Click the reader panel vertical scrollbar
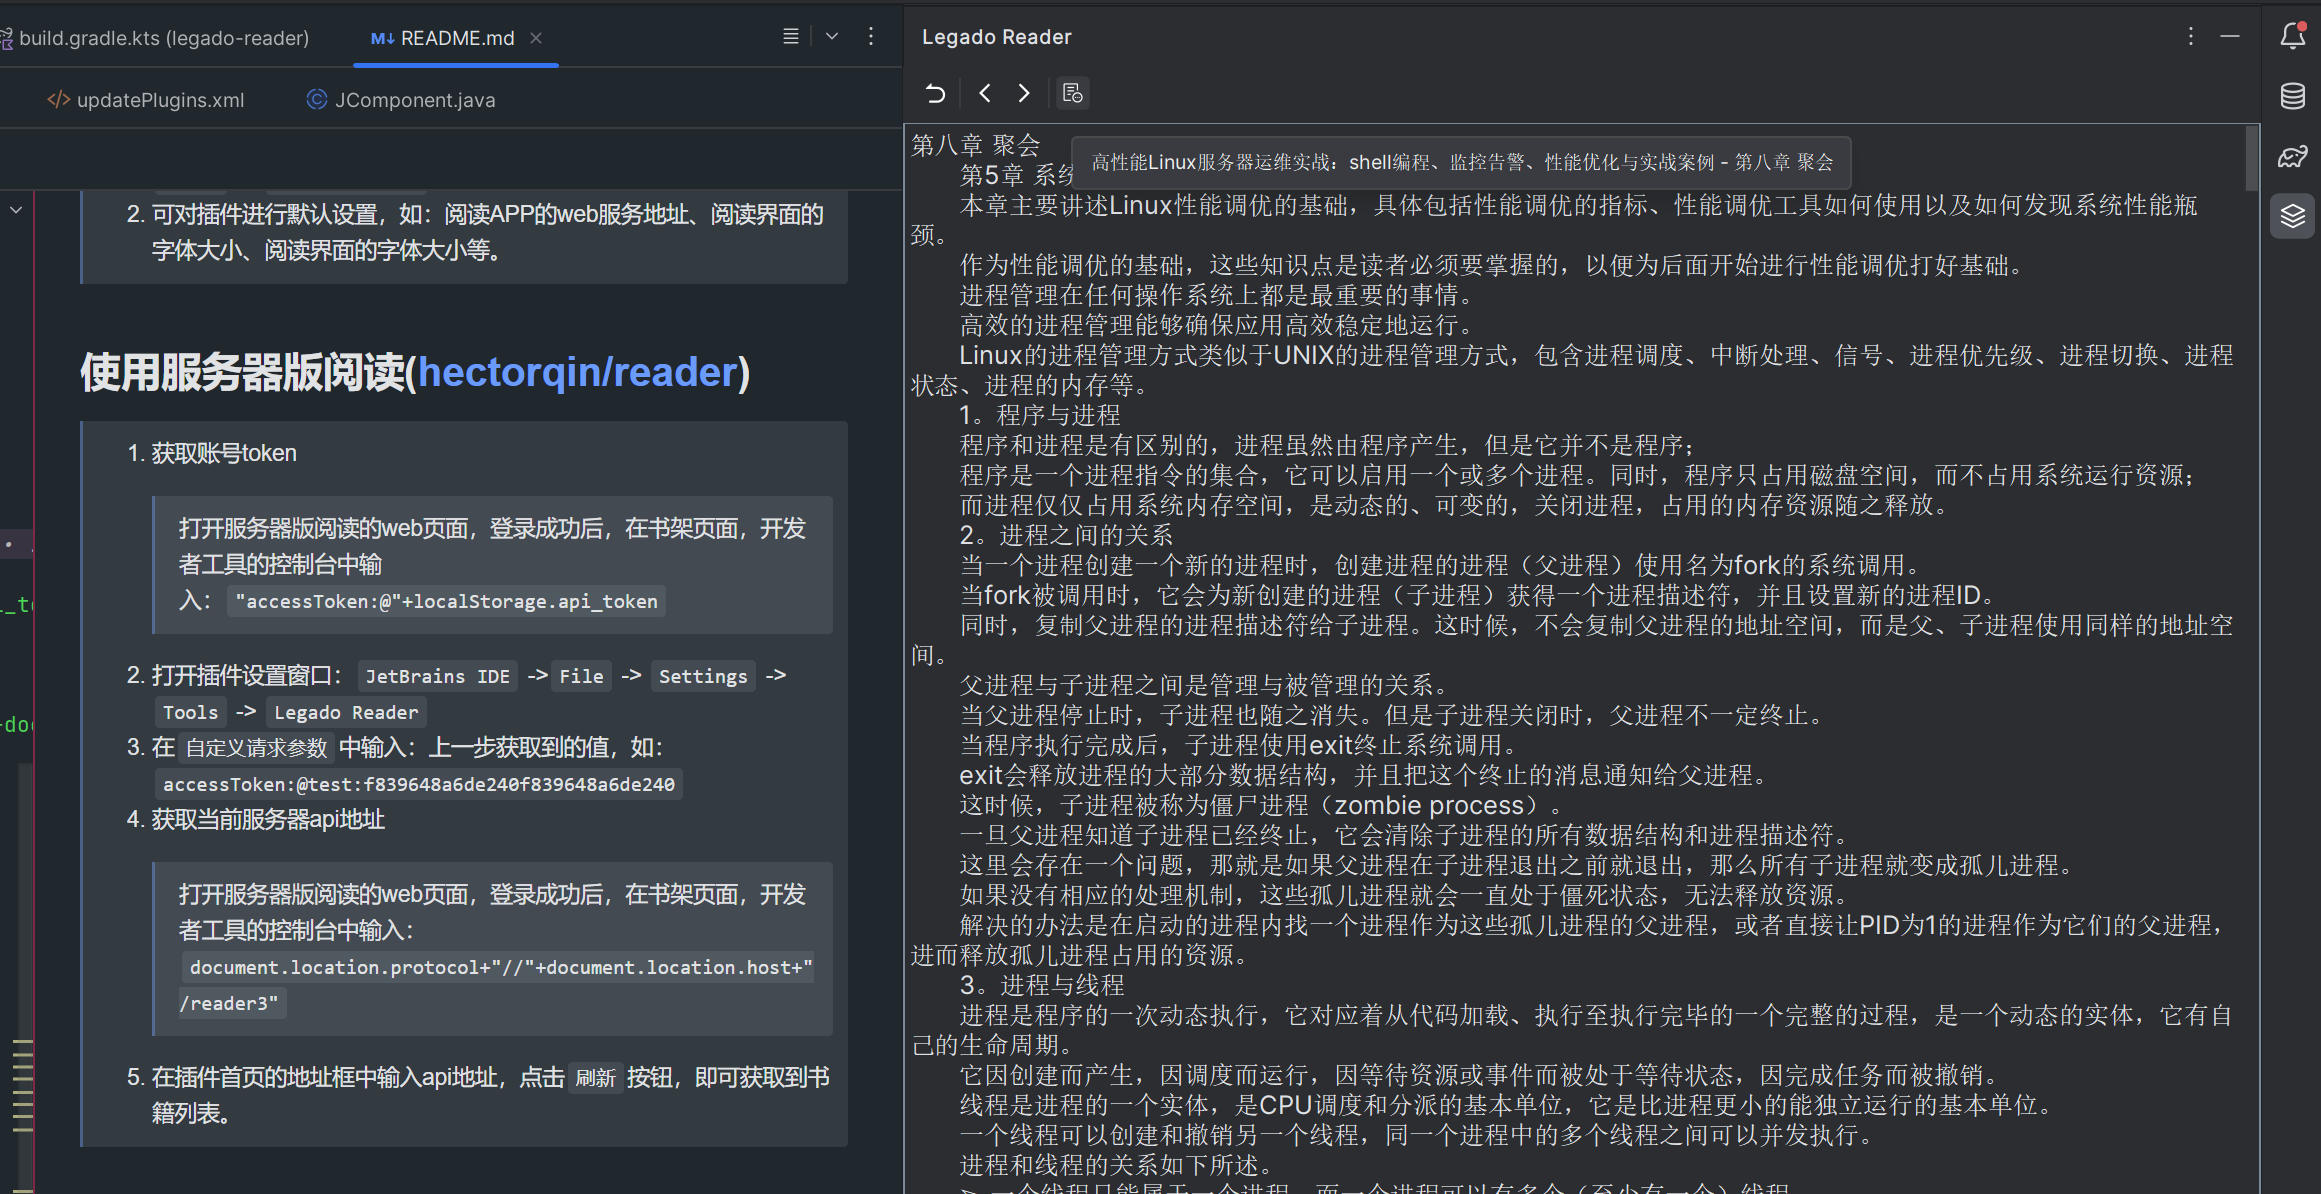 pos(2251,160)
